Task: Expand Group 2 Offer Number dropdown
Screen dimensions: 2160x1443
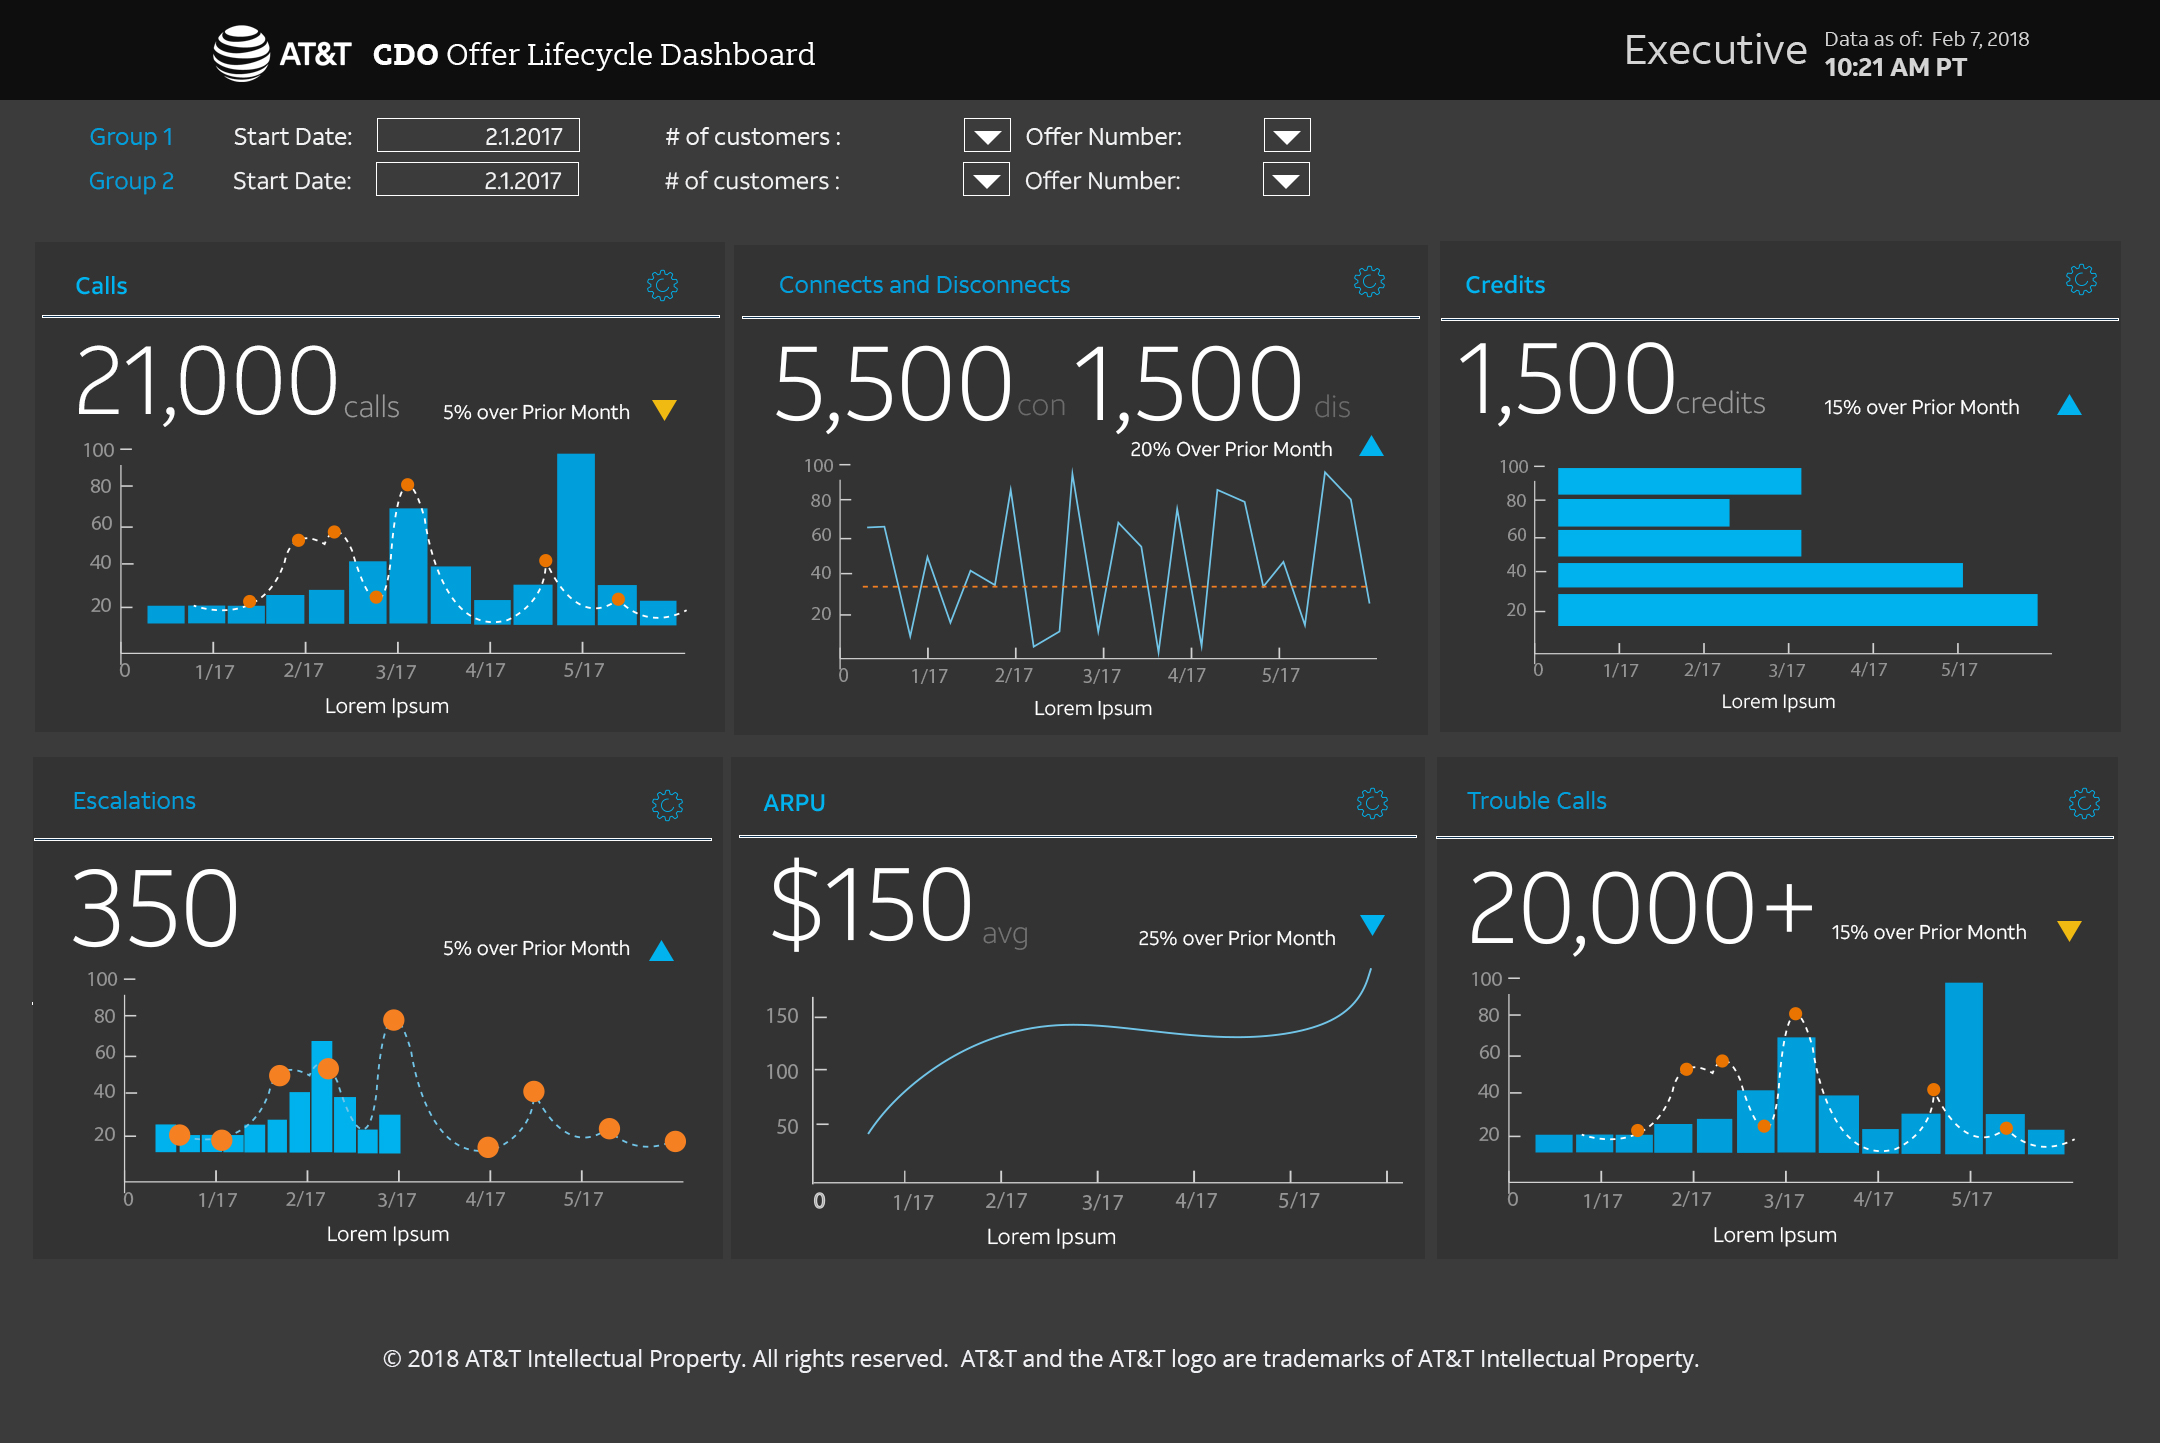Action: [1285, 180]
